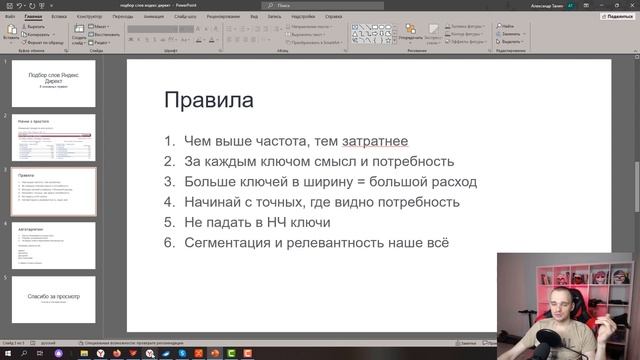Toggle Bold formatting in the Font group
Image resolution: width=640 pixels, height=360 pixels.
click(131, 40)
